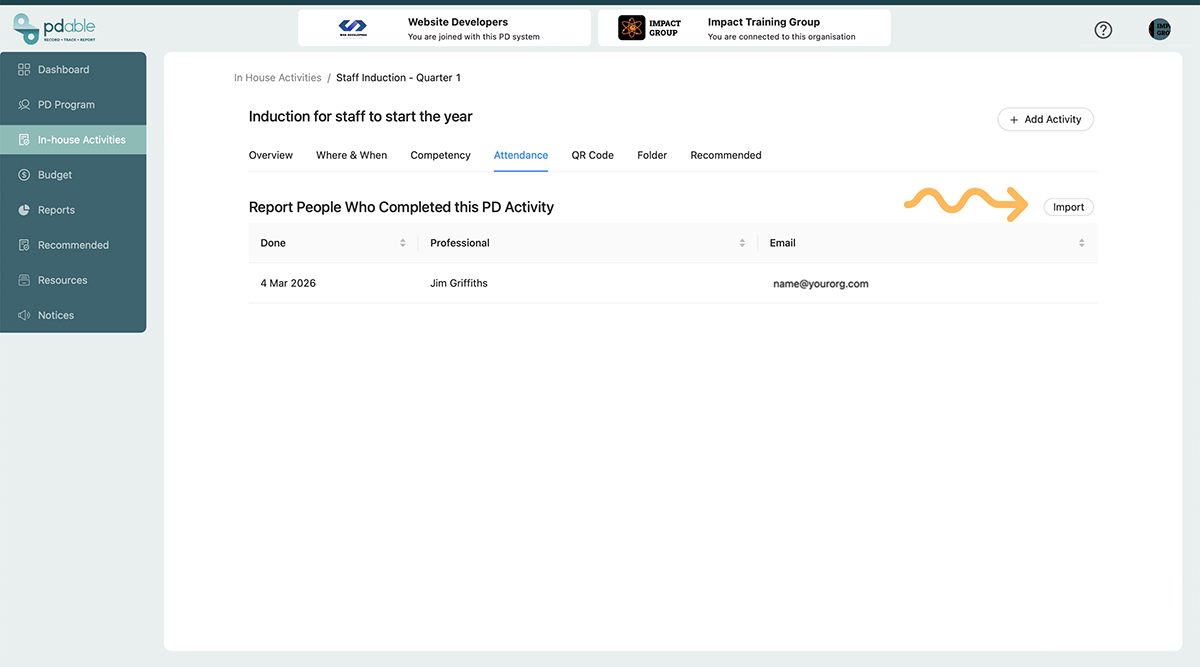This screenshot has width=1200, height=667.
Task: Click the Website Developers logo
Action: click(352, 28)
